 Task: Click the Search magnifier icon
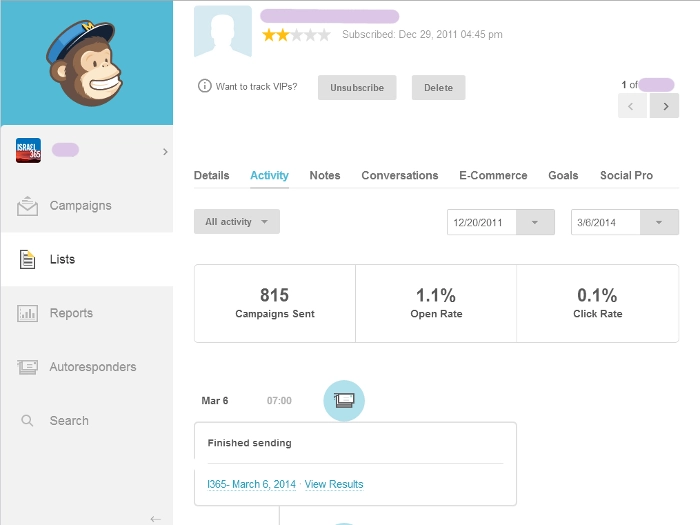coord(27,421)
